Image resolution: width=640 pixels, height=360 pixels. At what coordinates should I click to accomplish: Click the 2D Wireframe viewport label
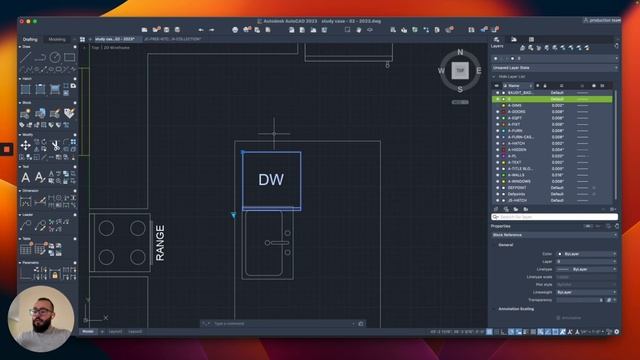tap(117, 48)
